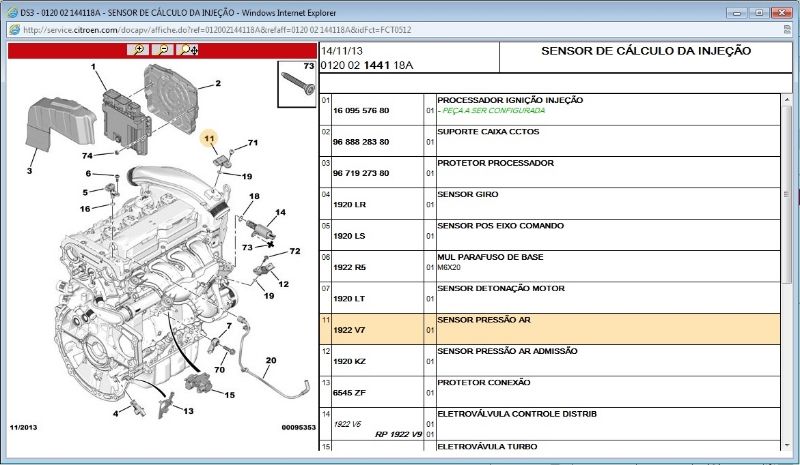Click highlighted SENSOR PRESSÃO AR row text

pyautogui.click(x=484, y=320)
